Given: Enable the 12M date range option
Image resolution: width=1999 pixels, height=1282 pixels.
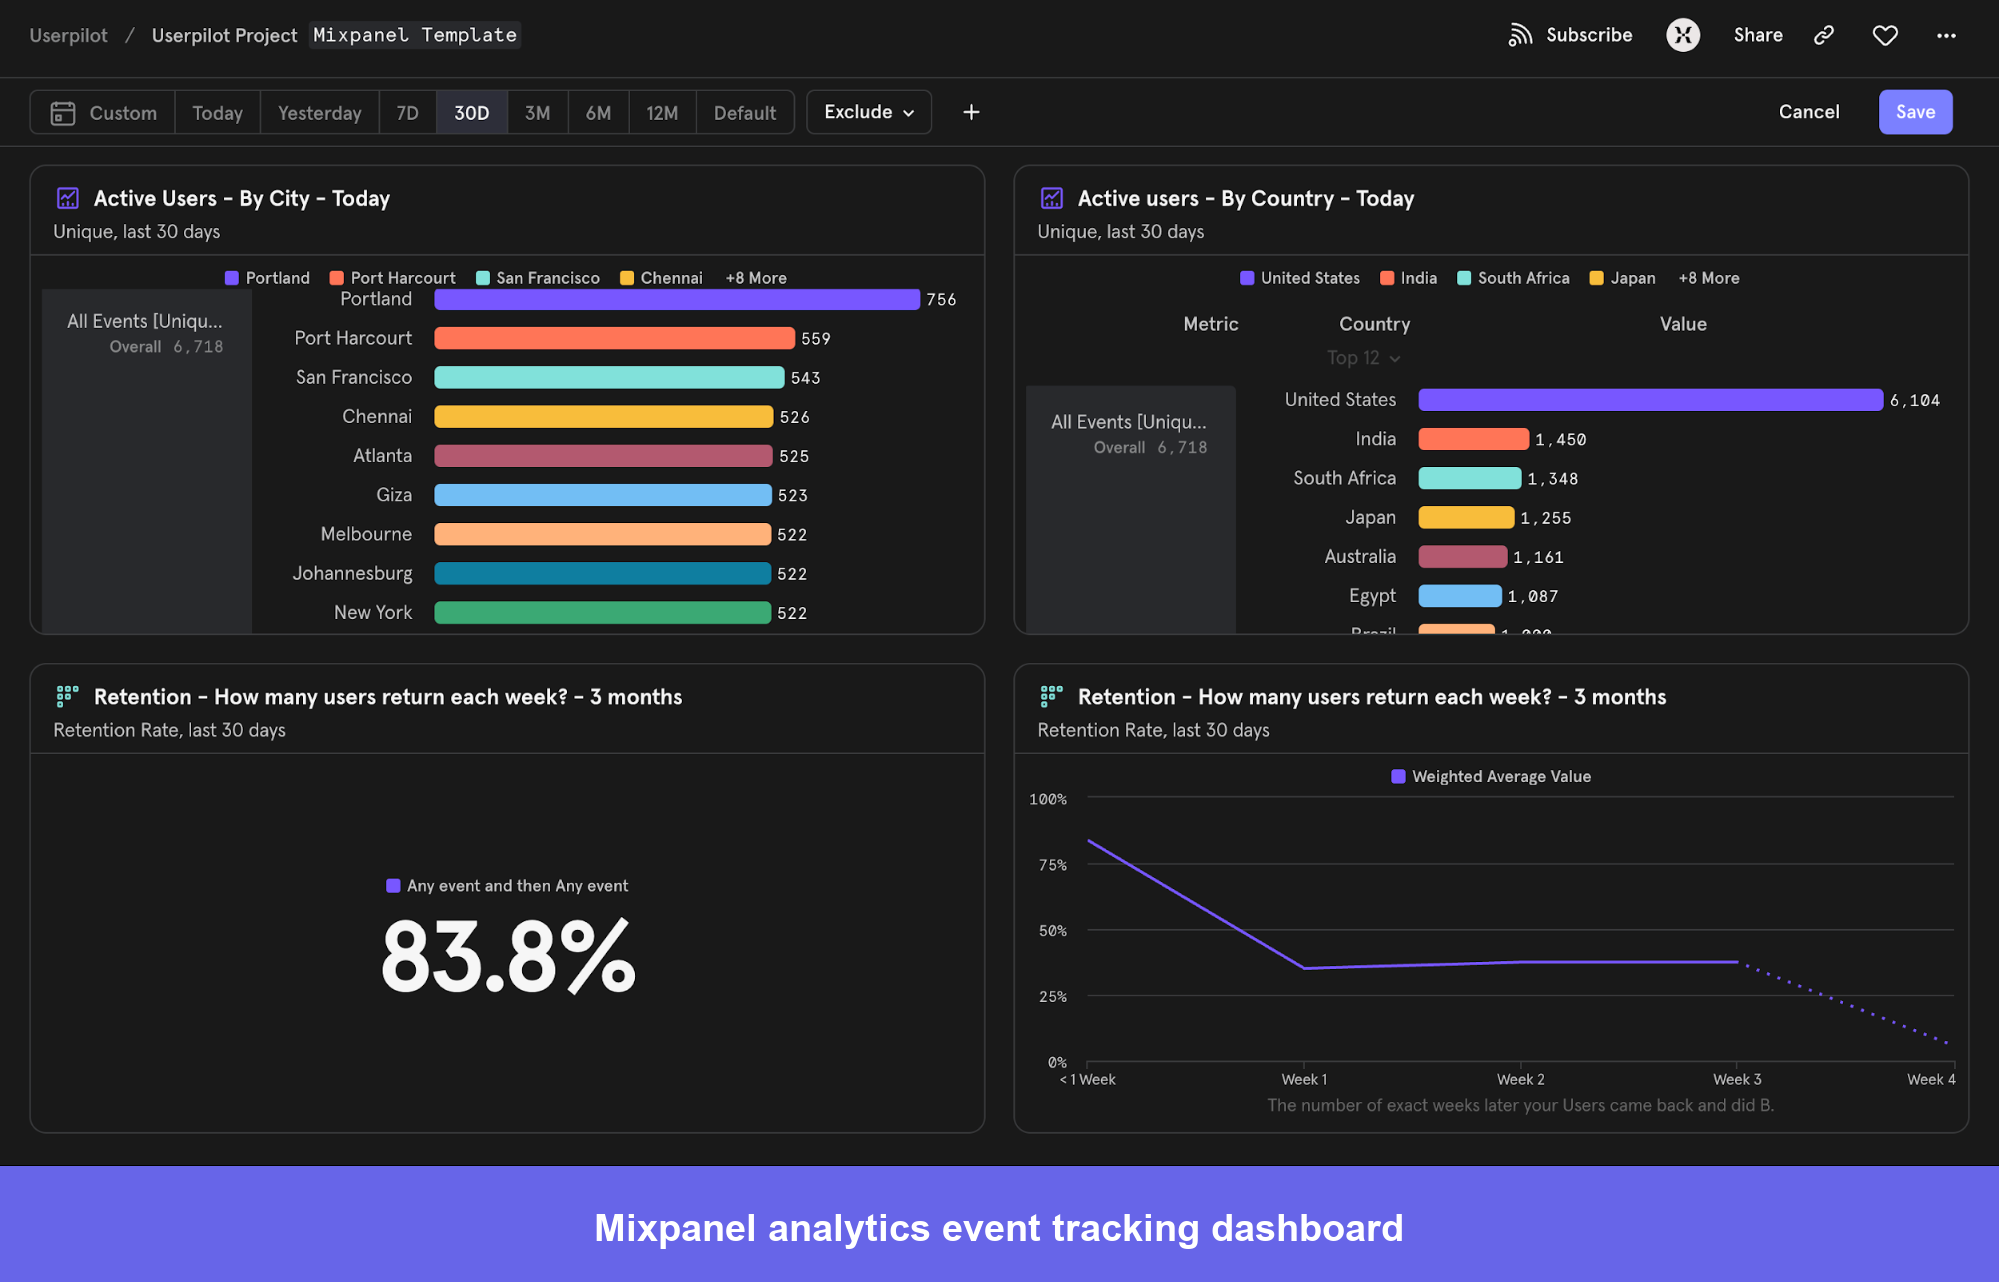Looking at the screenshot, I should [661, 112].
